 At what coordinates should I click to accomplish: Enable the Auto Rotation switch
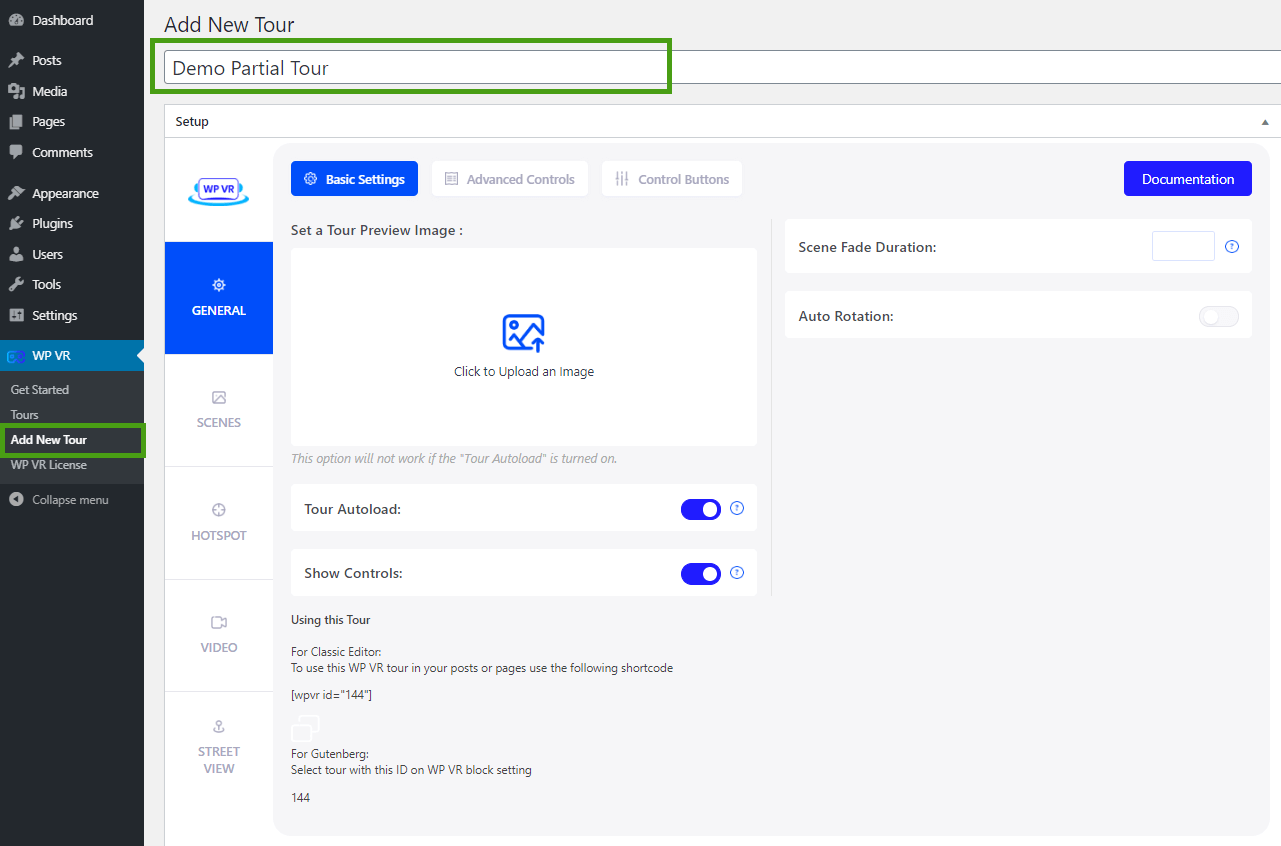pos(1219,316)
